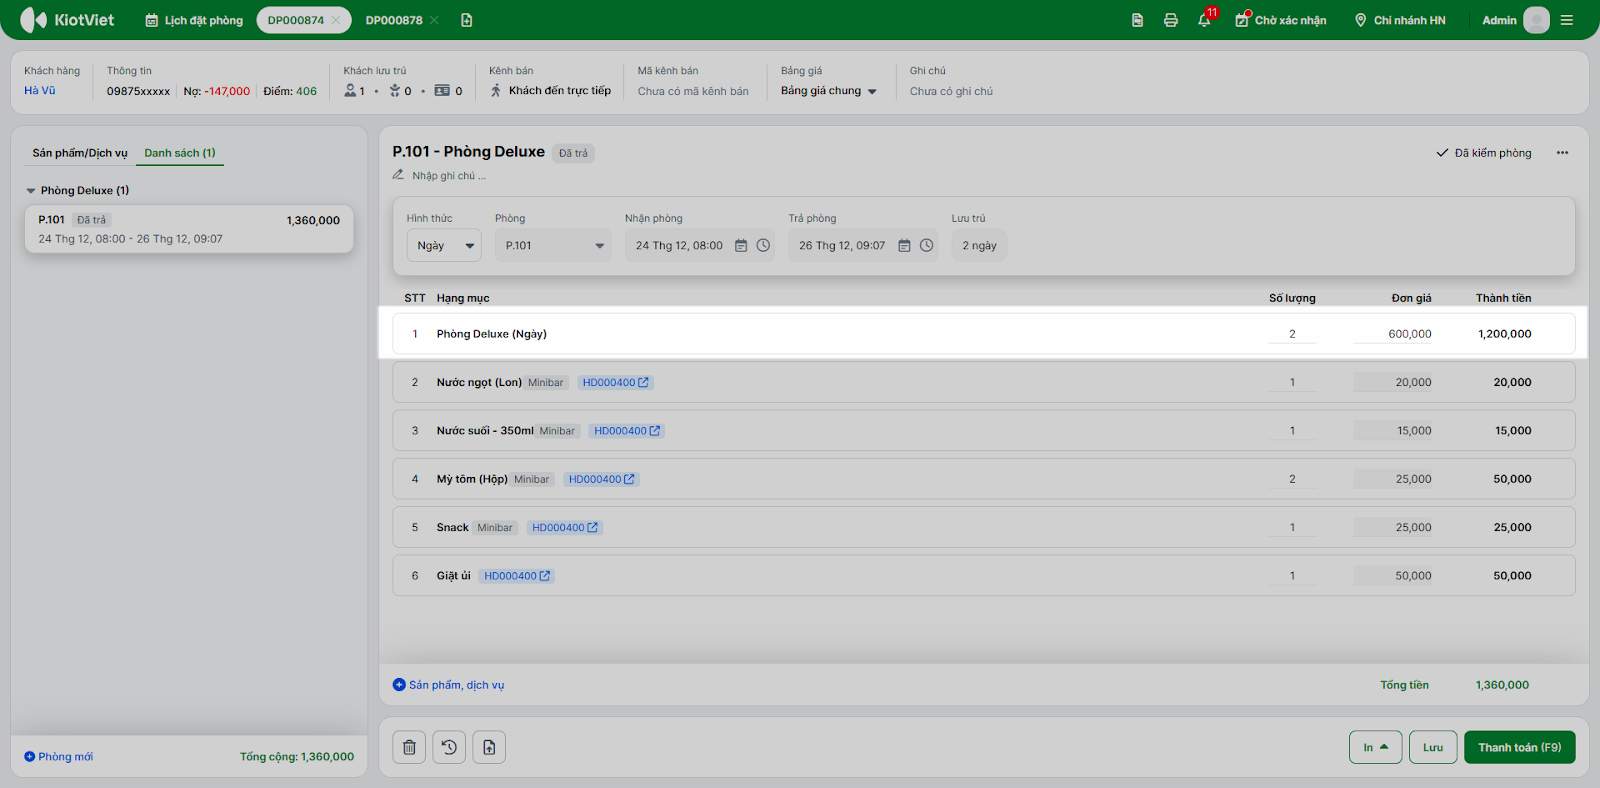The image size is (1600, 788).
Task: Open HD000400 invoice link for Snack
Action: [x=565, y=527]
